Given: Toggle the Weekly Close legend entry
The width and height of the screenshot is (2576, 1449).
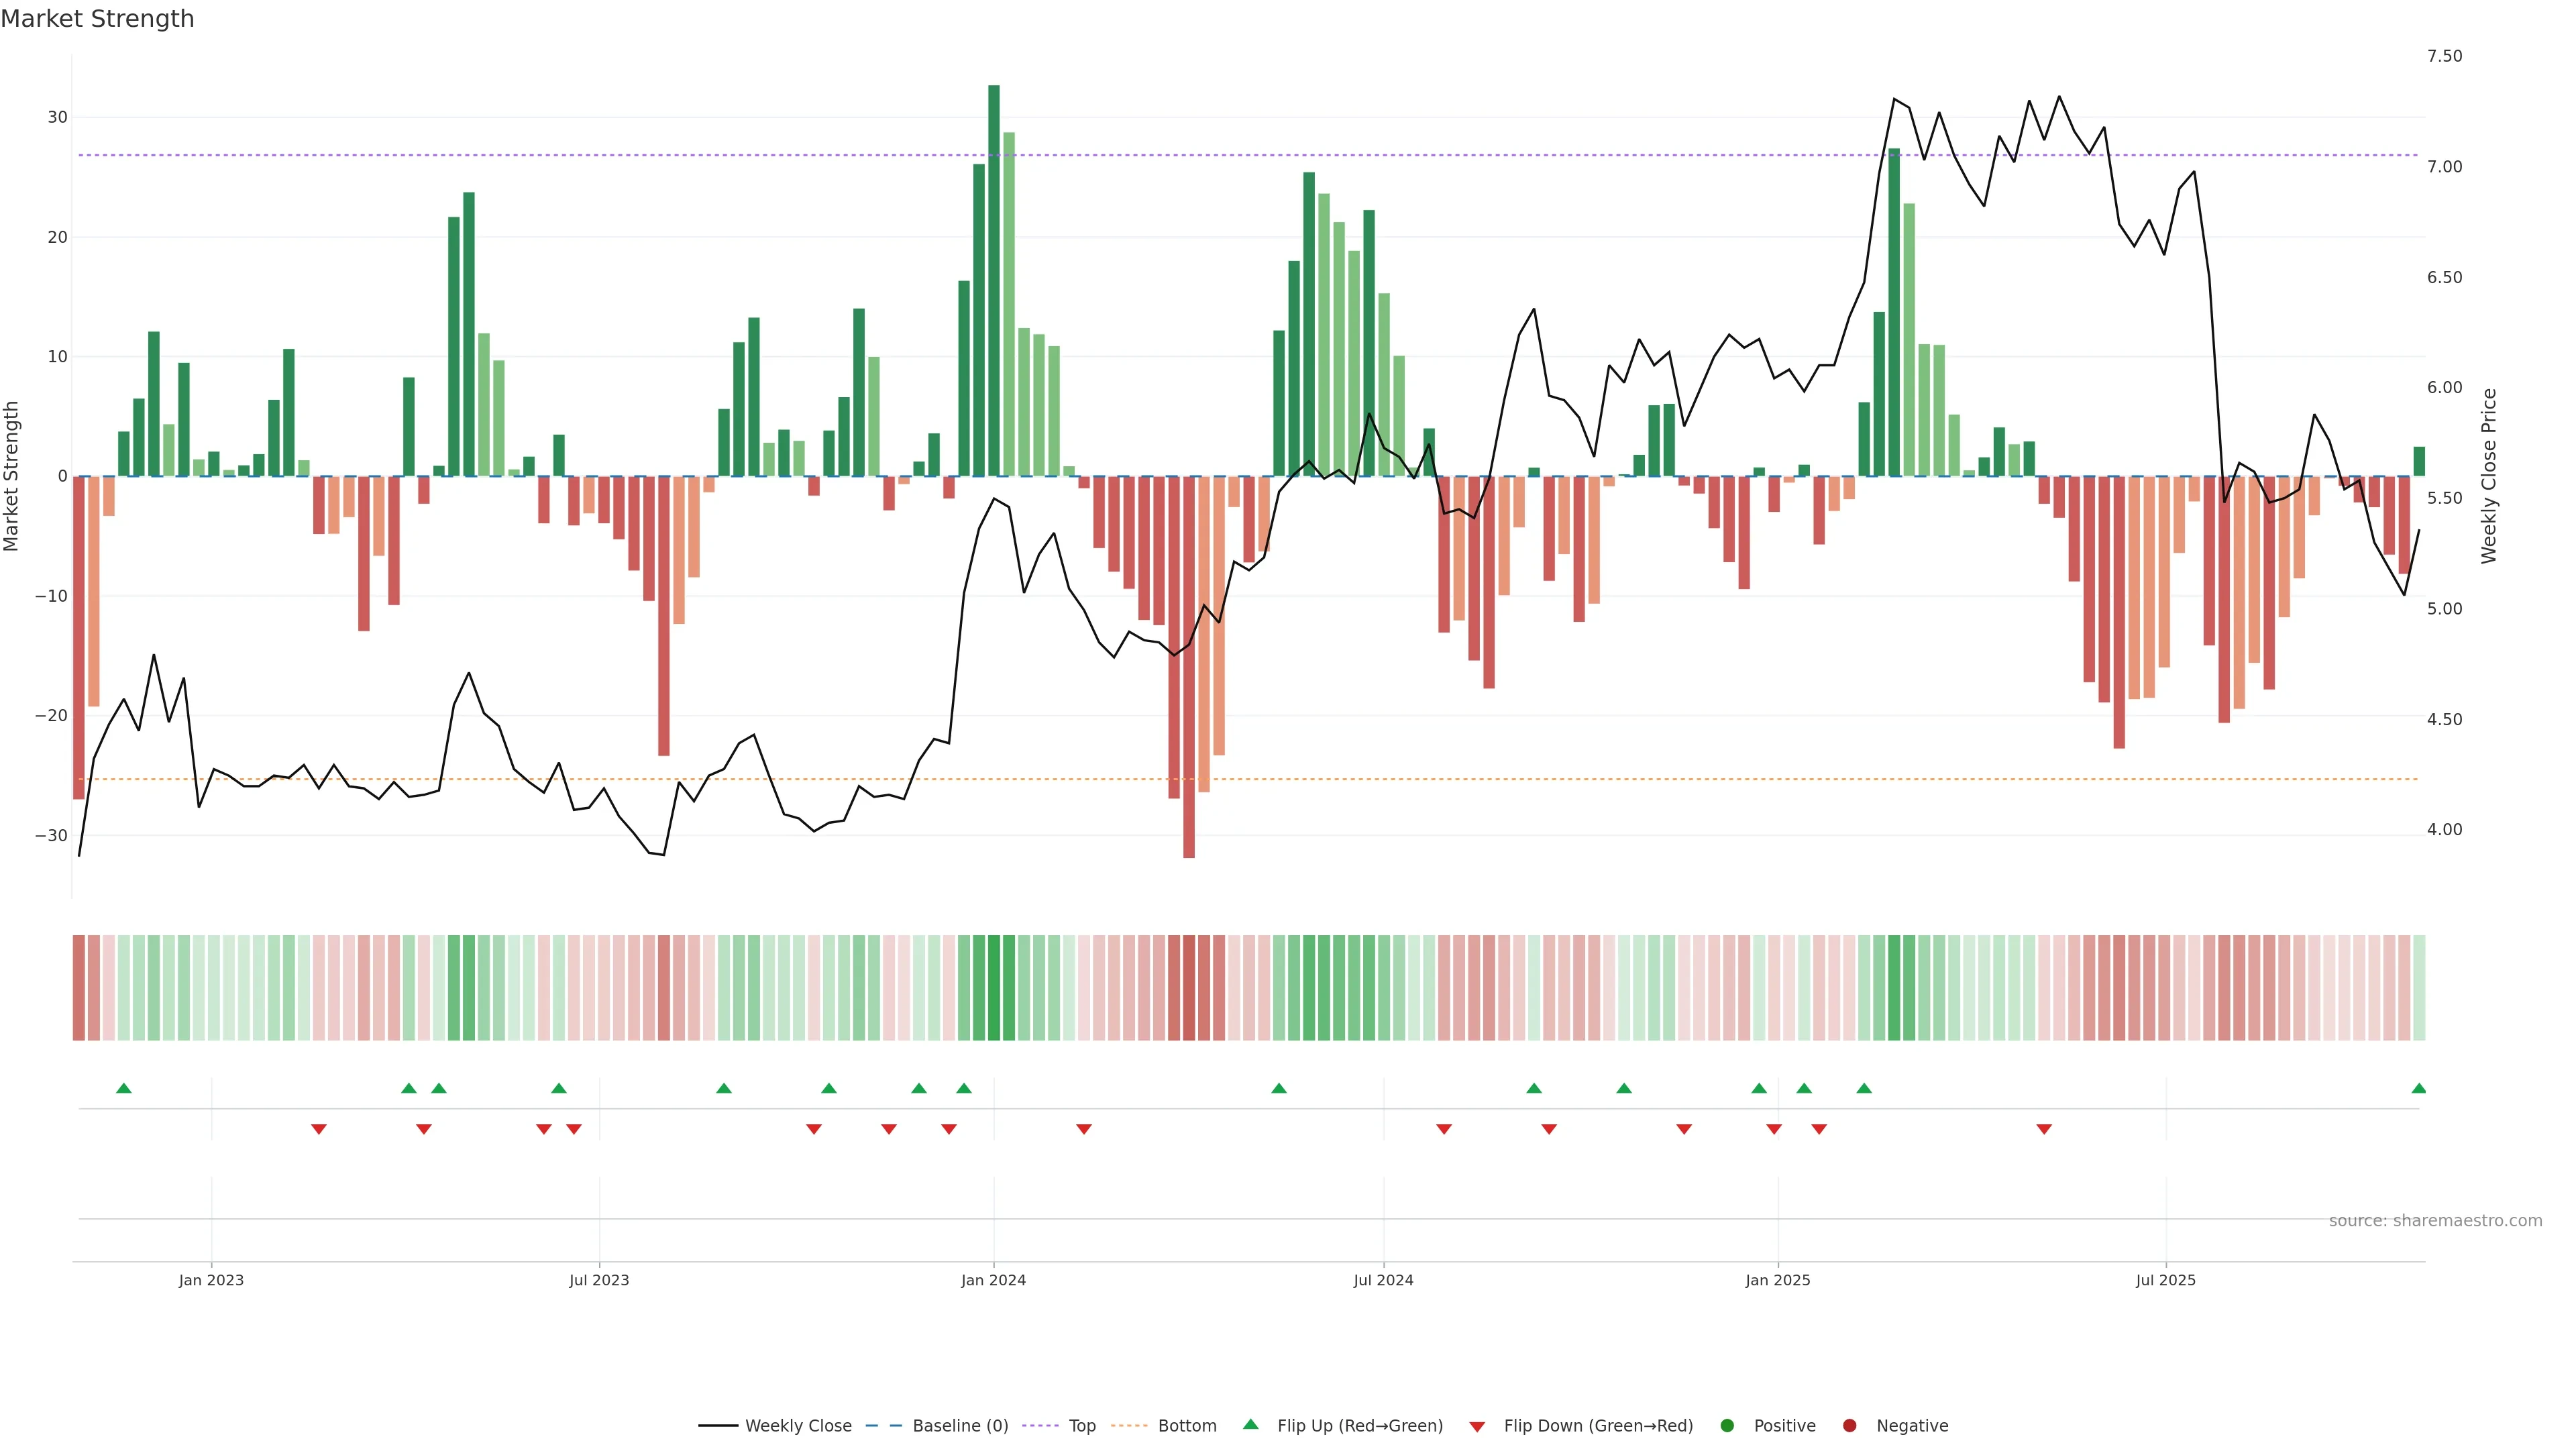Looking at the screenshot, I should 797,1426.
